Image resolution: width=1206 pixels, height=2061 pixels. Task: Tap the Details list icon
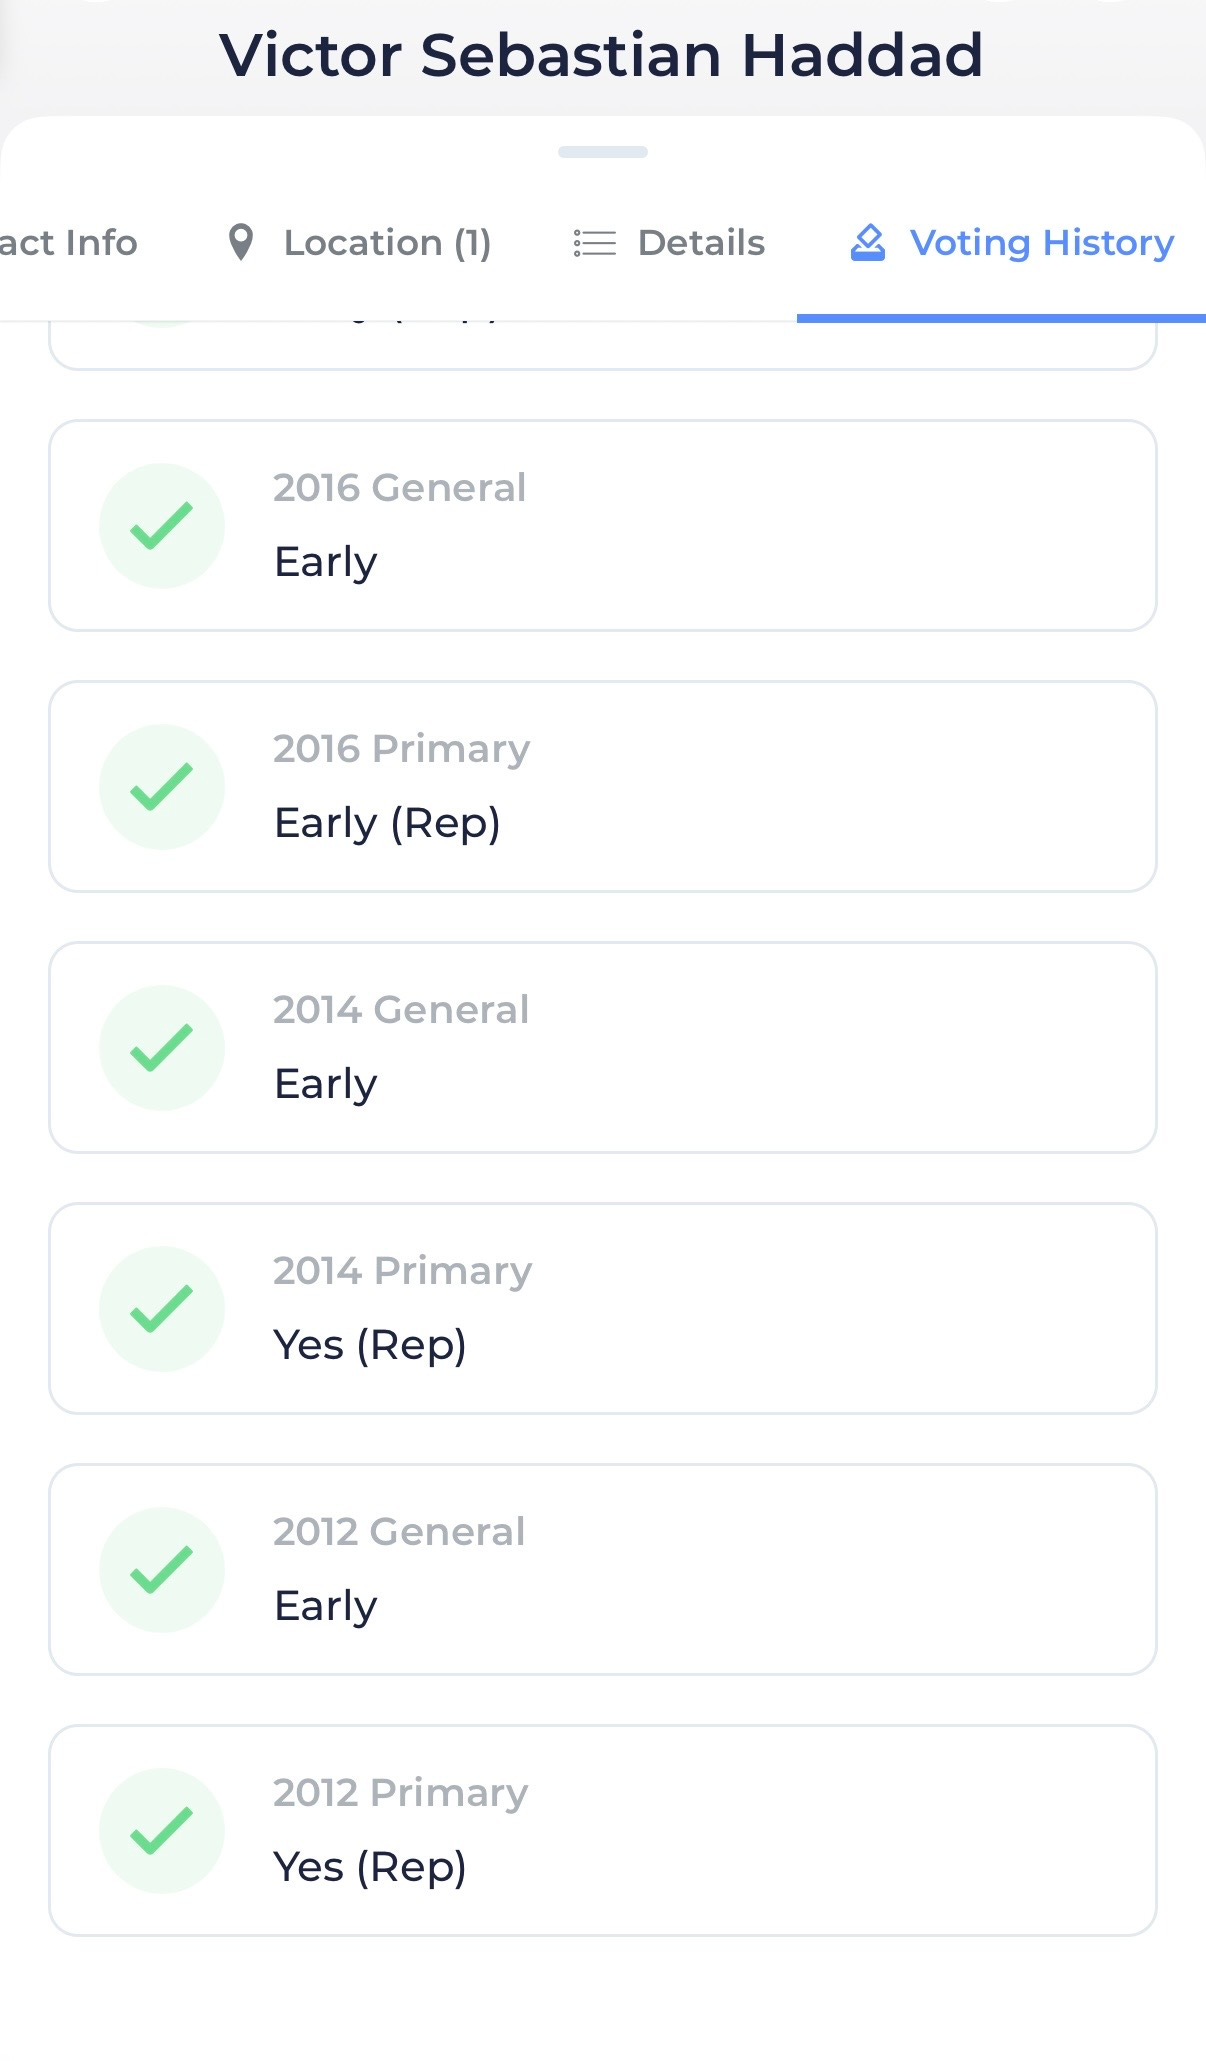pos(594,243)
